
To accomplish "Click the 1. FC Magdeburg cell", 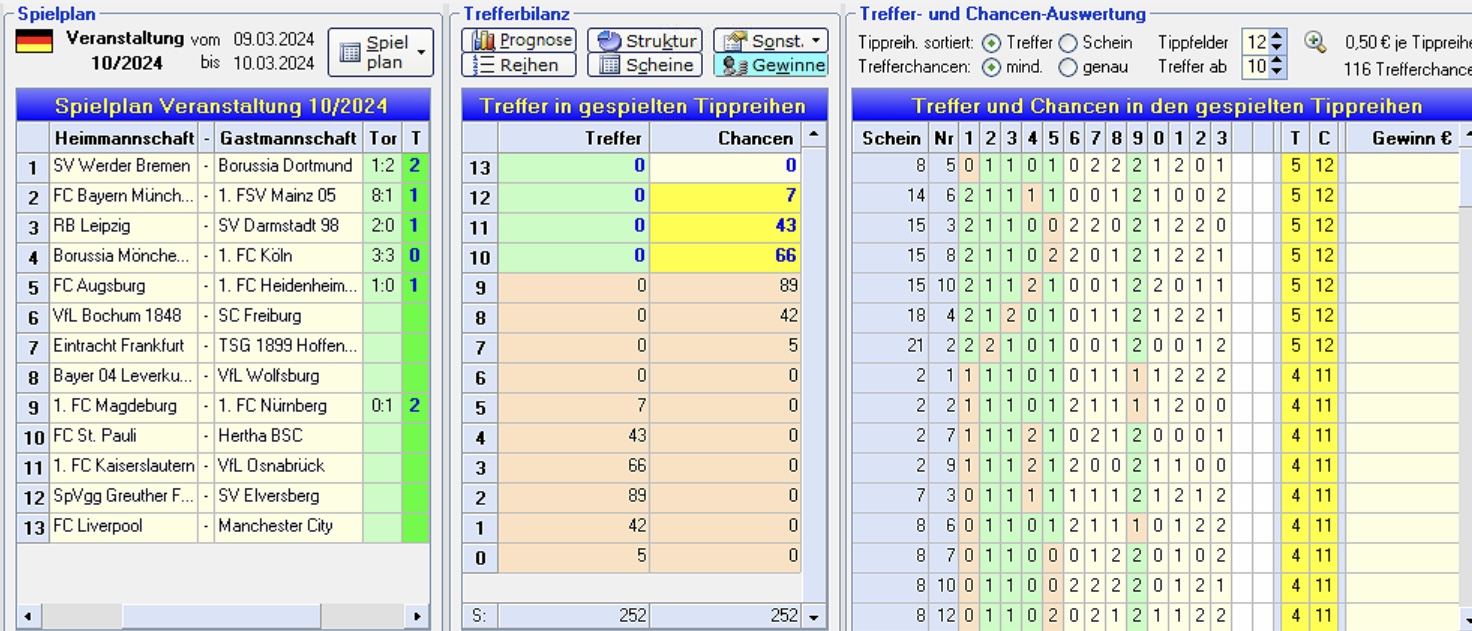I will (x=124, y=406).
